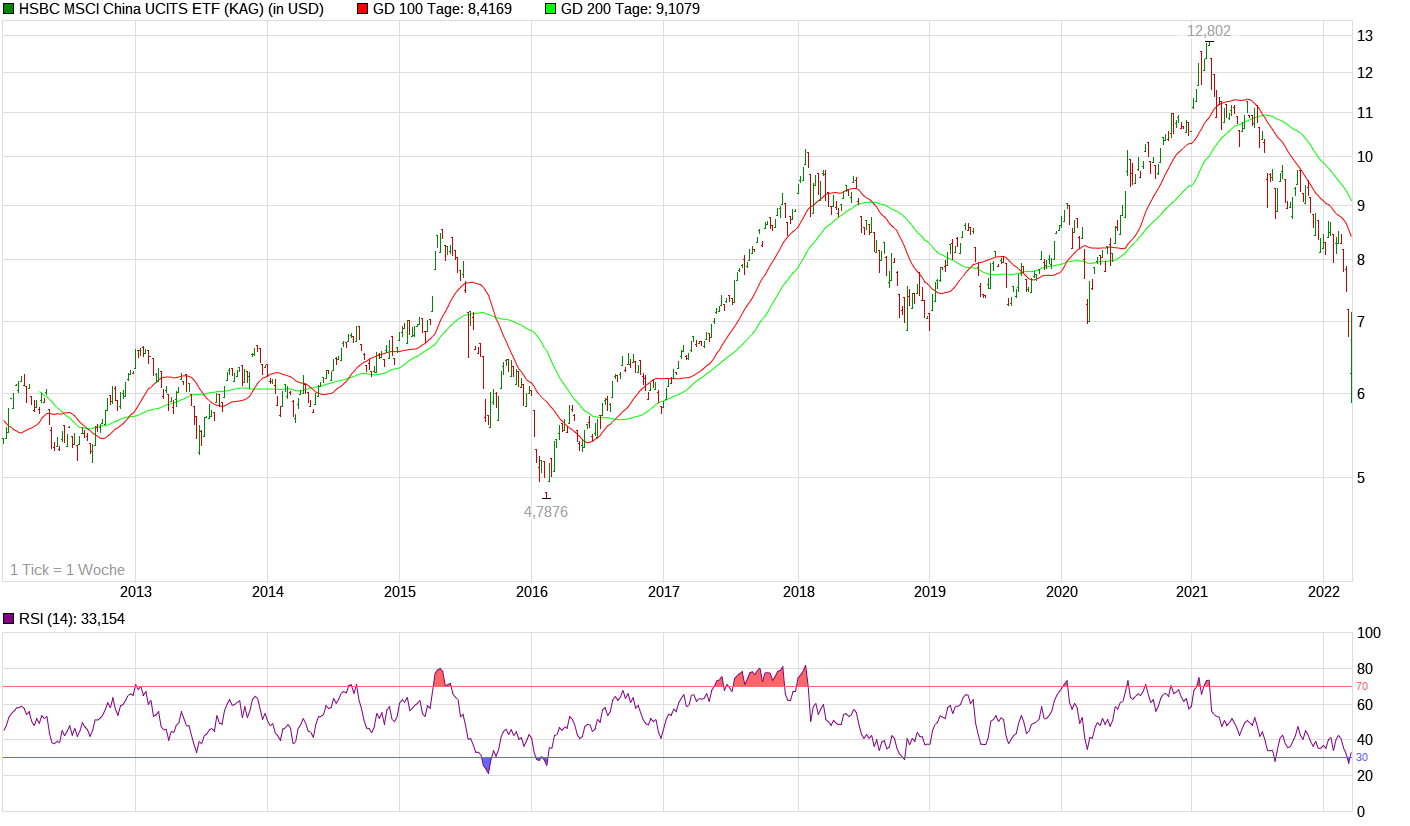This screenshot has height=826, width=1410.
Task: Click the '1 Tick = 1 Woche' note
Action: point(68,569)
